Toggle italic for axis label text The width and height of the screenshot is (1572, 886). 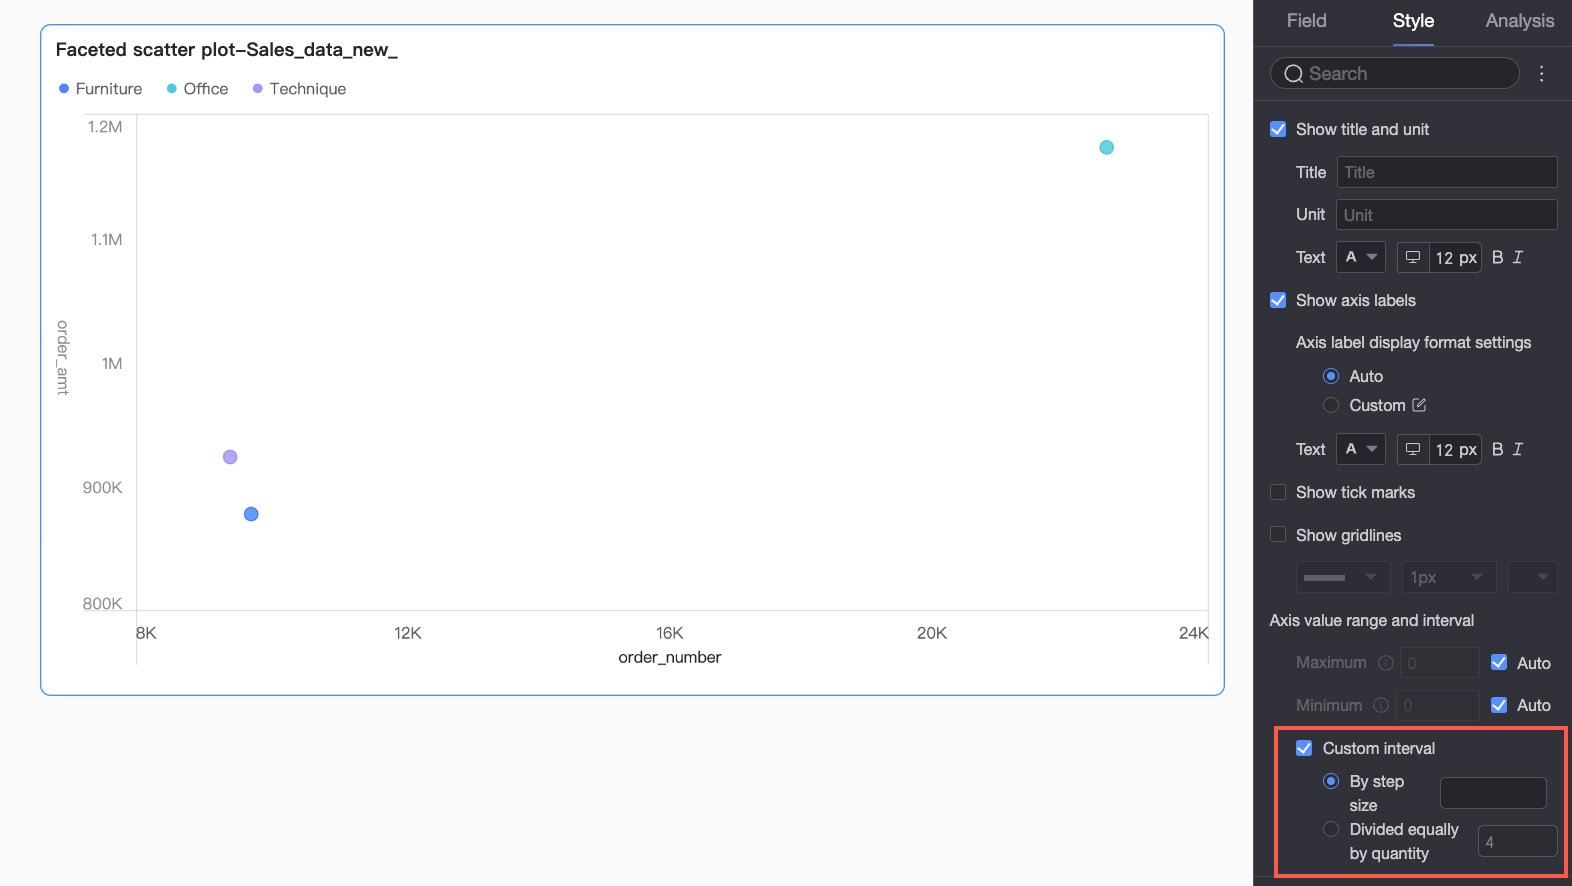point(1518,449)
